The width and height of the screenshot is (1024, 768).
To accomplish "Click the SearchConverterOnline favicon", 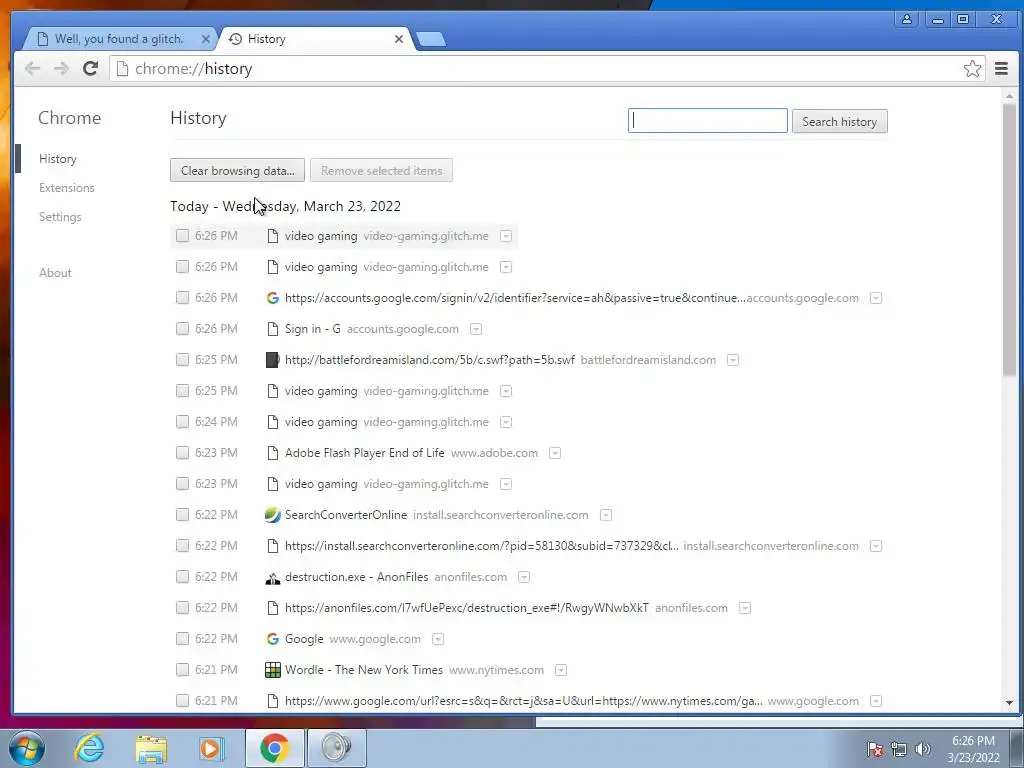I will point(273,515).
